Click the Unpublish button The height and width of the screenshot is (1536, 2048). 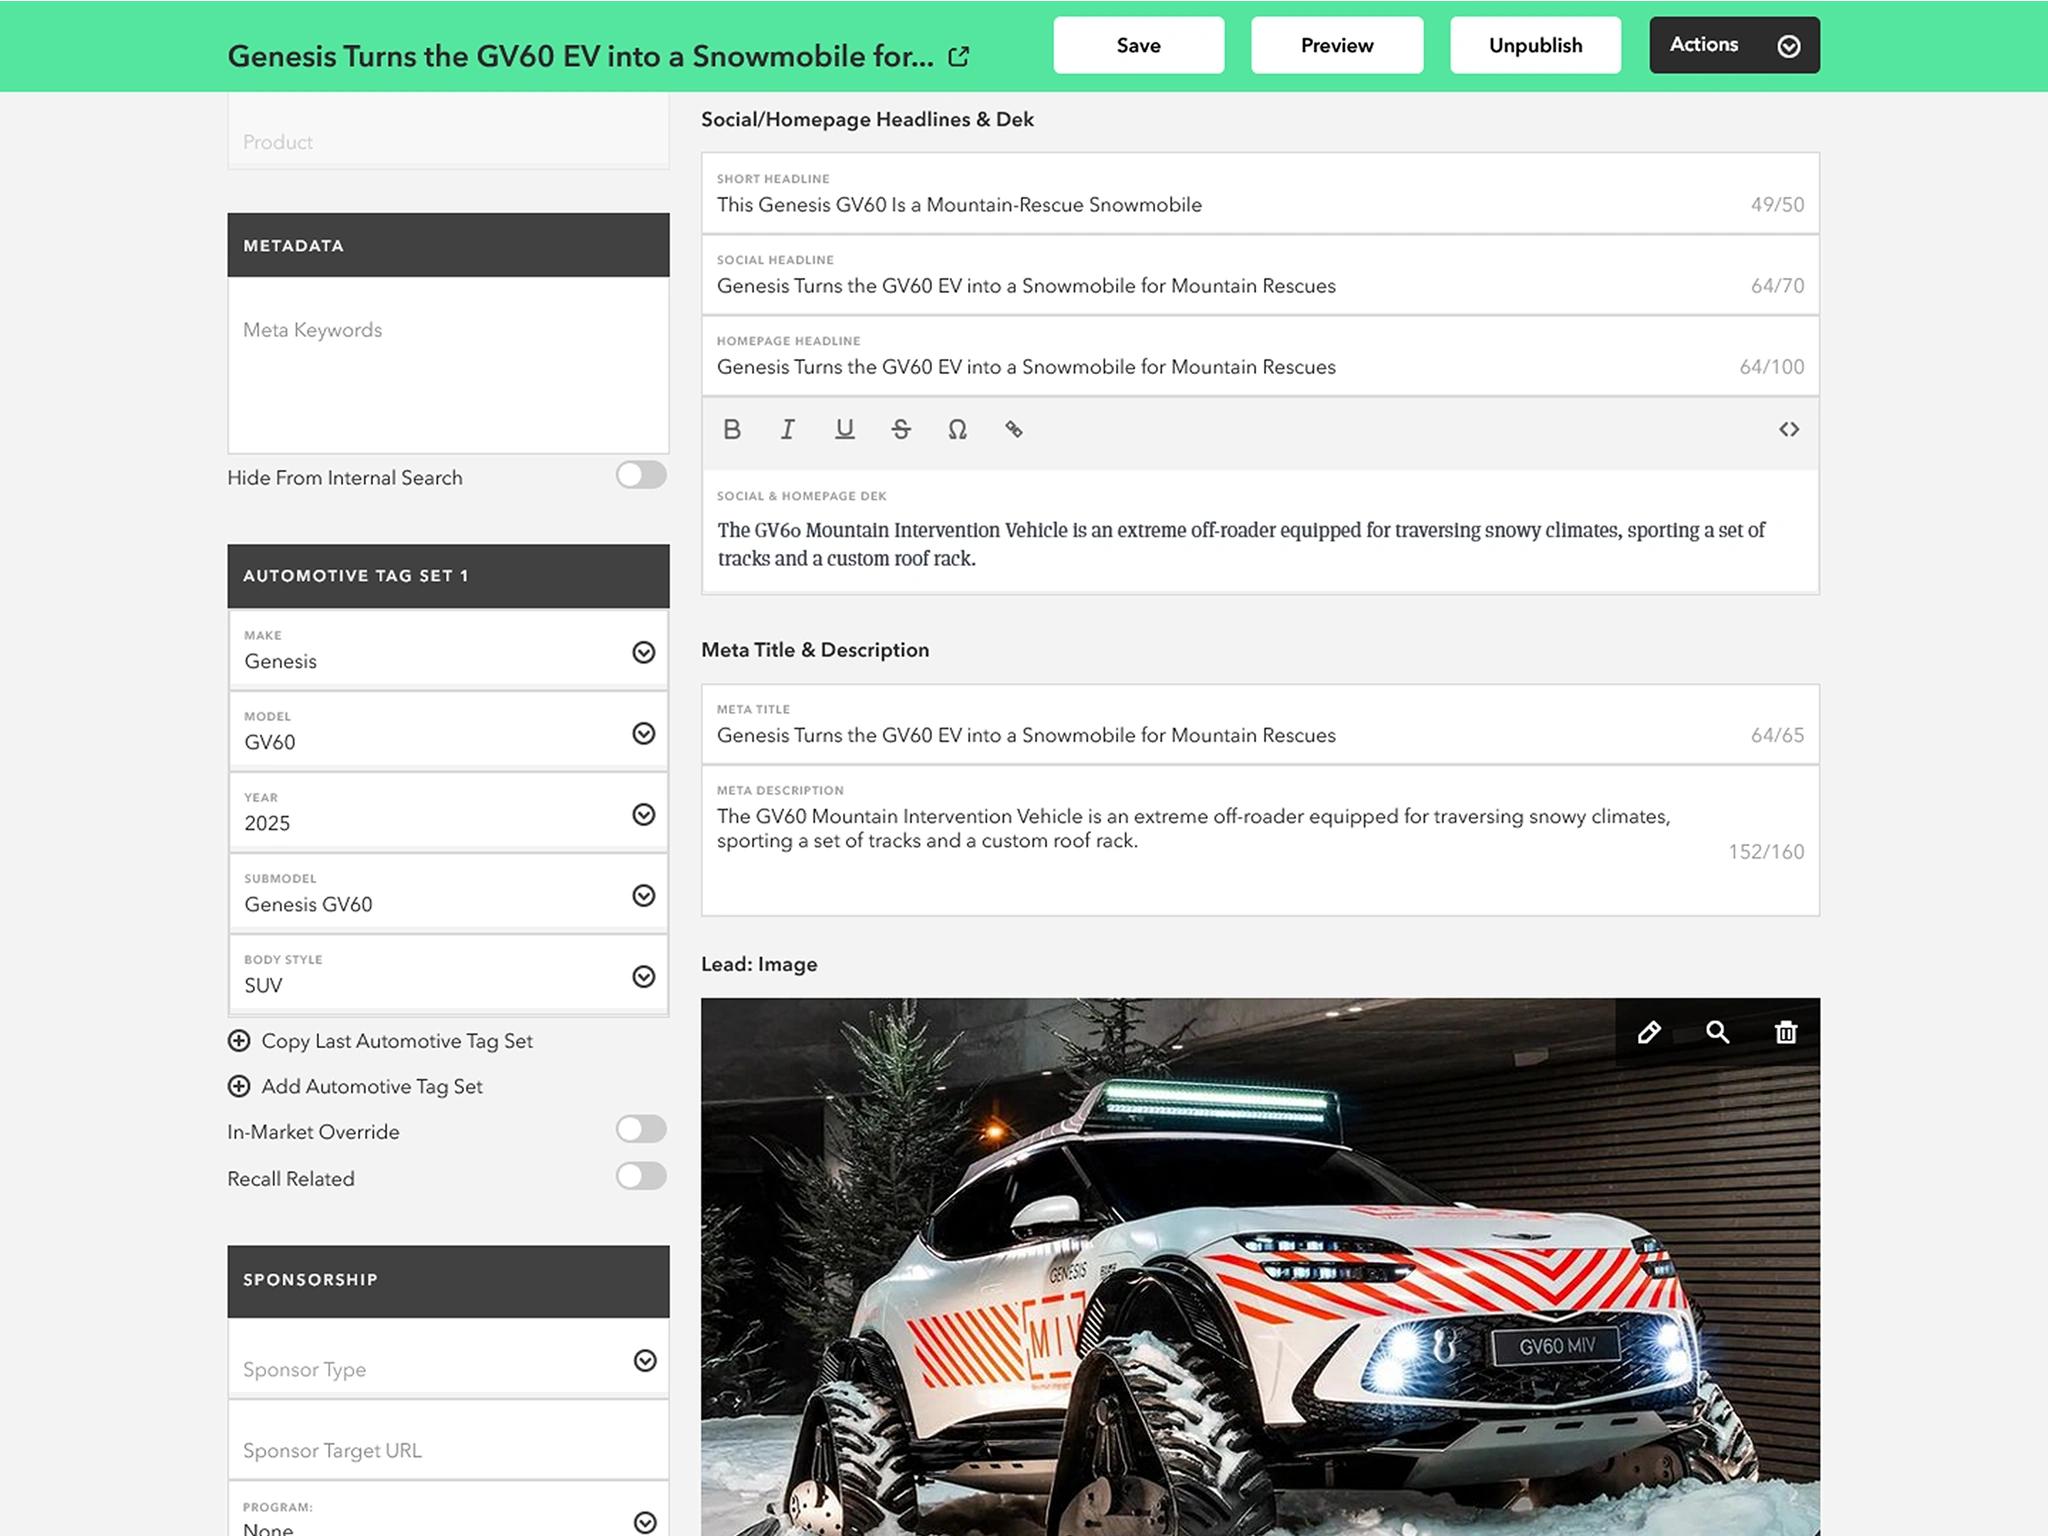point(1535,45)
